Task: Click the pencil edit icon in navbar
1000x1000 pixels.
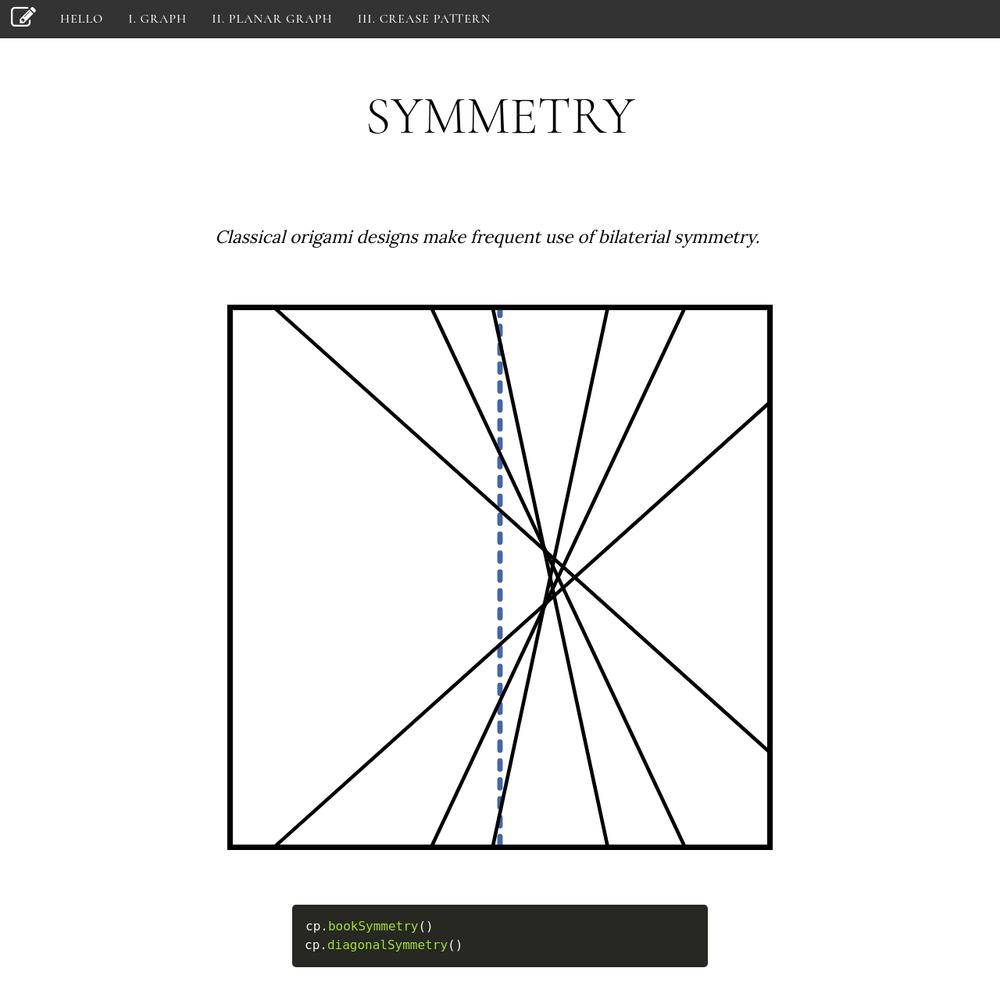Action: pos(23,17)
